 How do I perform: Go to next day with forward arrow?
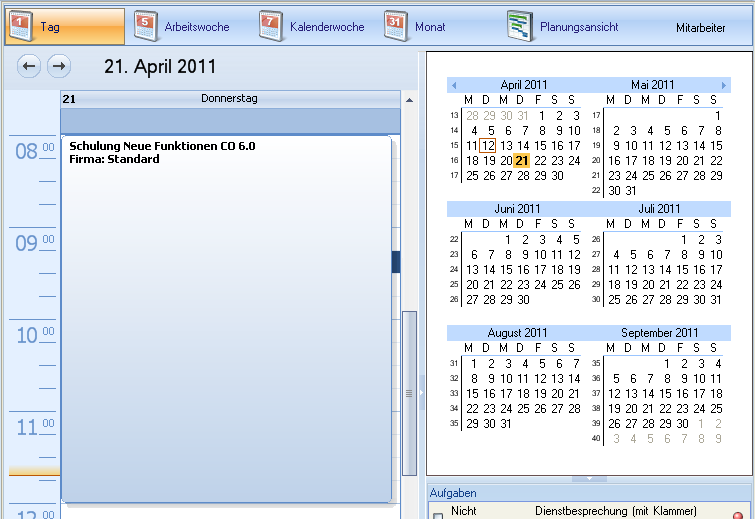click(59, 67)
